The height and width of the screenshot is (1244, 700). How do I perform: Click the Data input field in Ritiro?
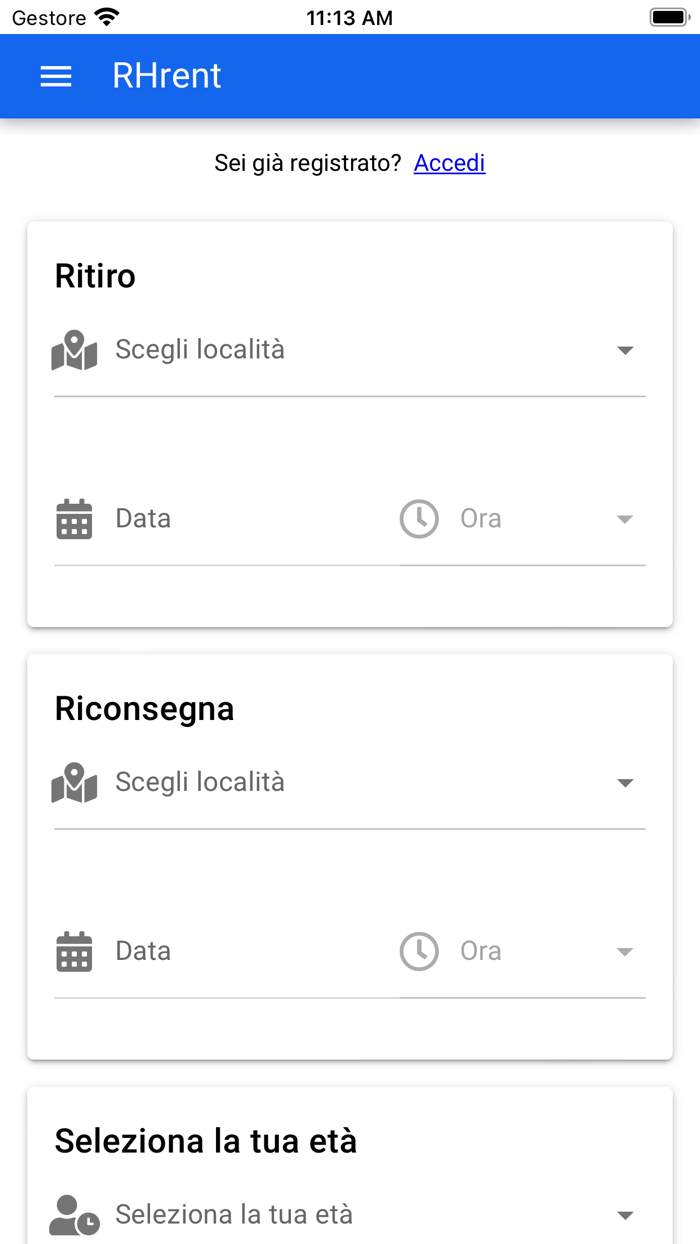(200, 519)
